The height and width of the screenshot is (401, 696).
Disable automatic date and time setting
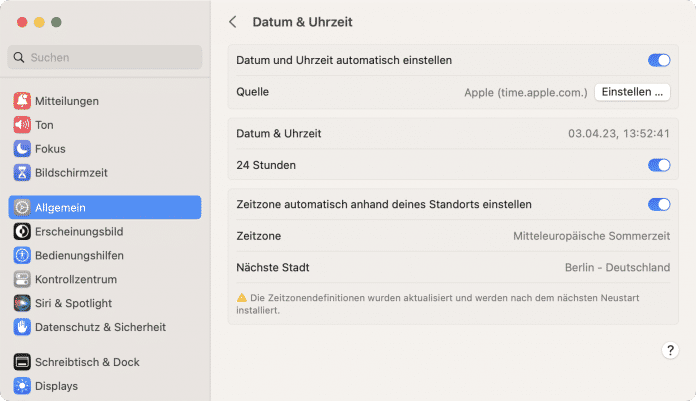pyautogui.click(x=659, y=60)
